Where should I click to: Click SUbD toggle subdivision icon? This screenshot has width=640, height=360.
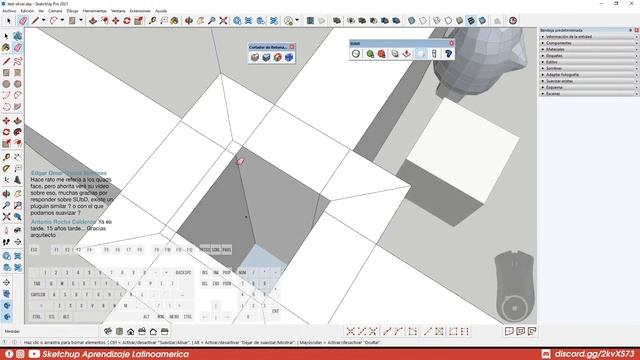pyautogui.click(x=356, y=54)
